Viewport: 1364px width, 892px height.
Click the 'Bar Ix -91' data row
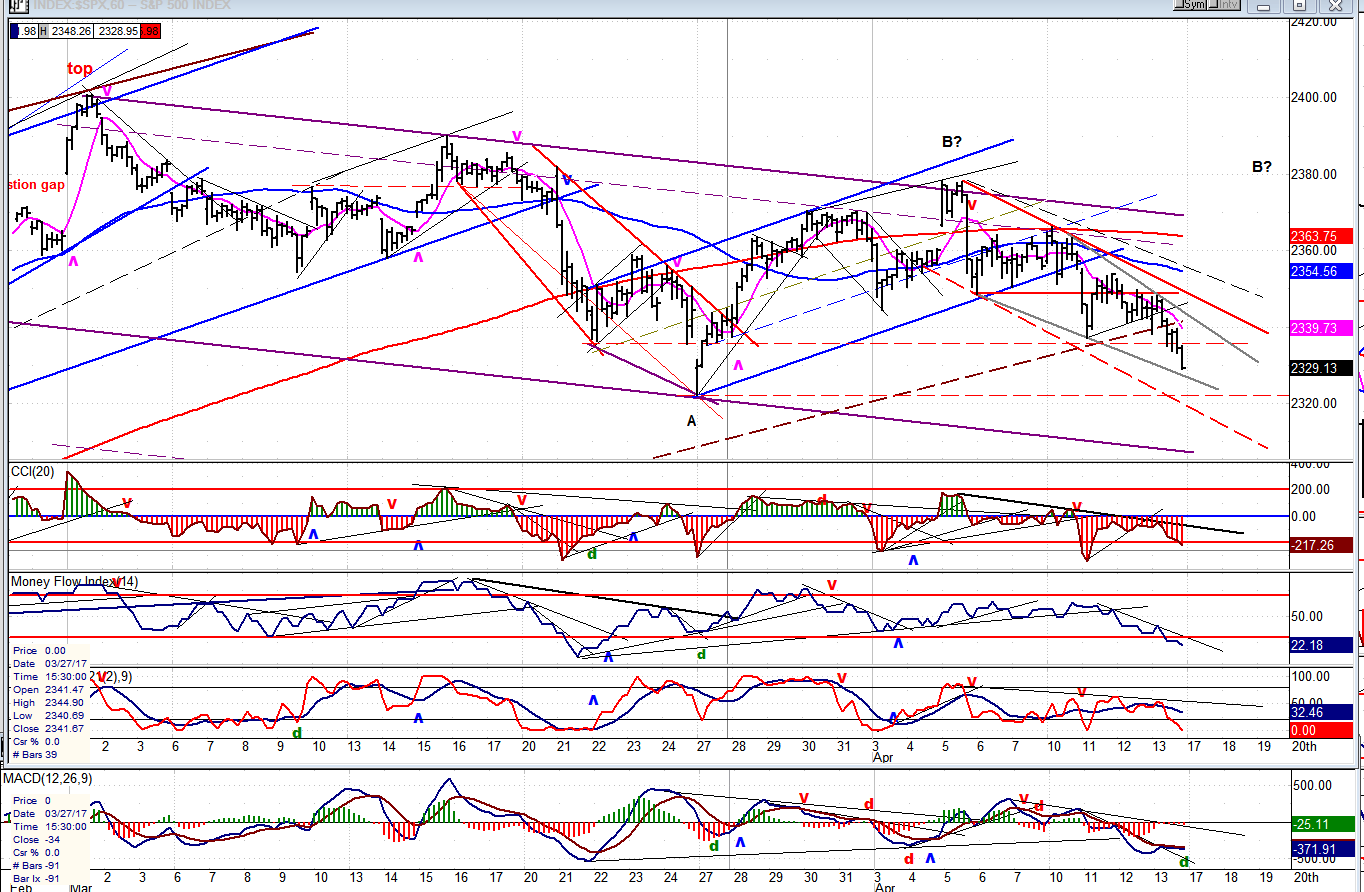click(x=37, y=877)
